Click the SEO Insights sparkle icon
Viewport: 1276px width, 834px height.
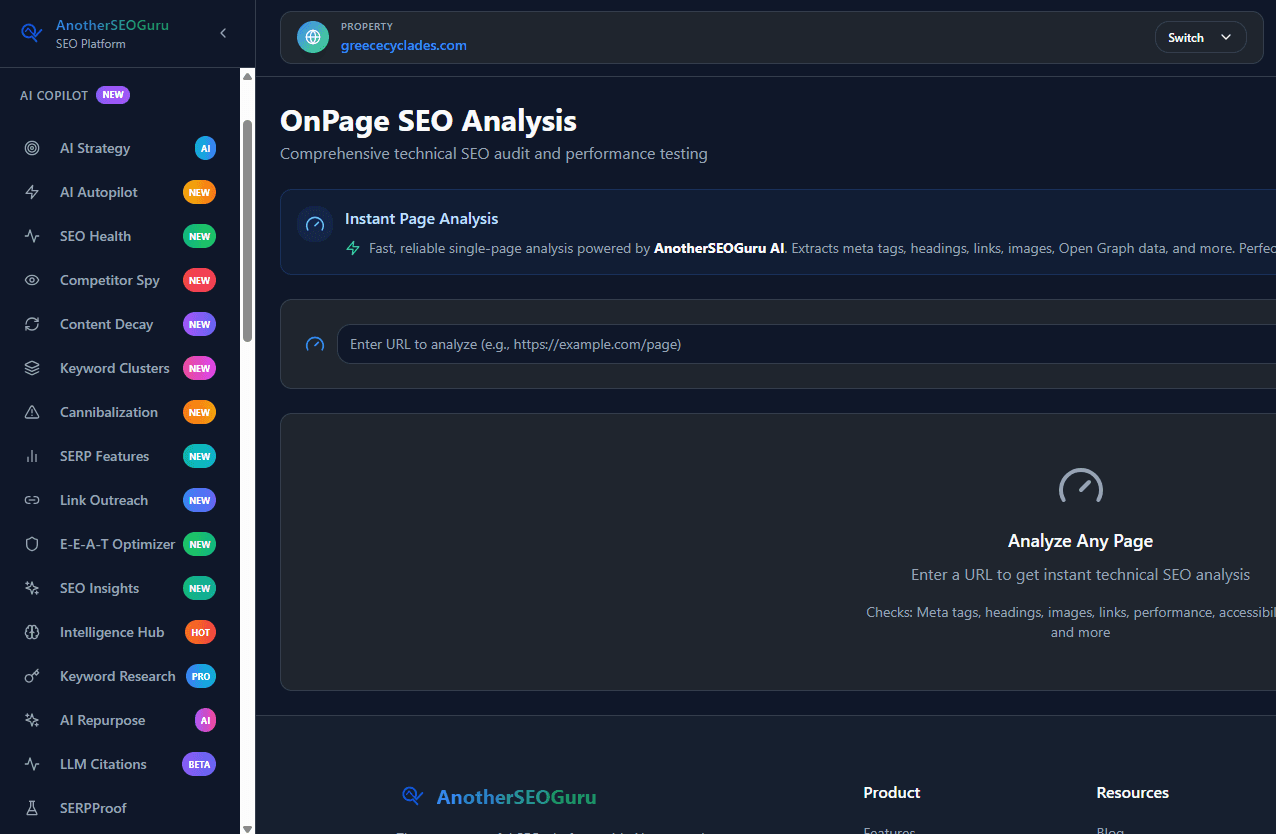click(x=32, y=588)
